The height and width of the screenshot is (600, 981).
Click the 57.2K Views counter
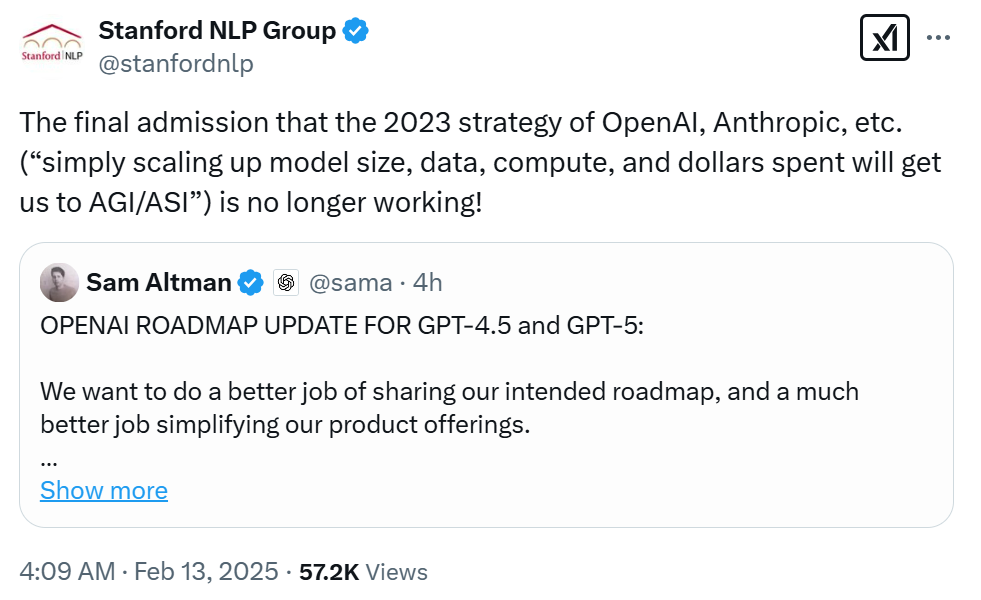pos(363,572)
